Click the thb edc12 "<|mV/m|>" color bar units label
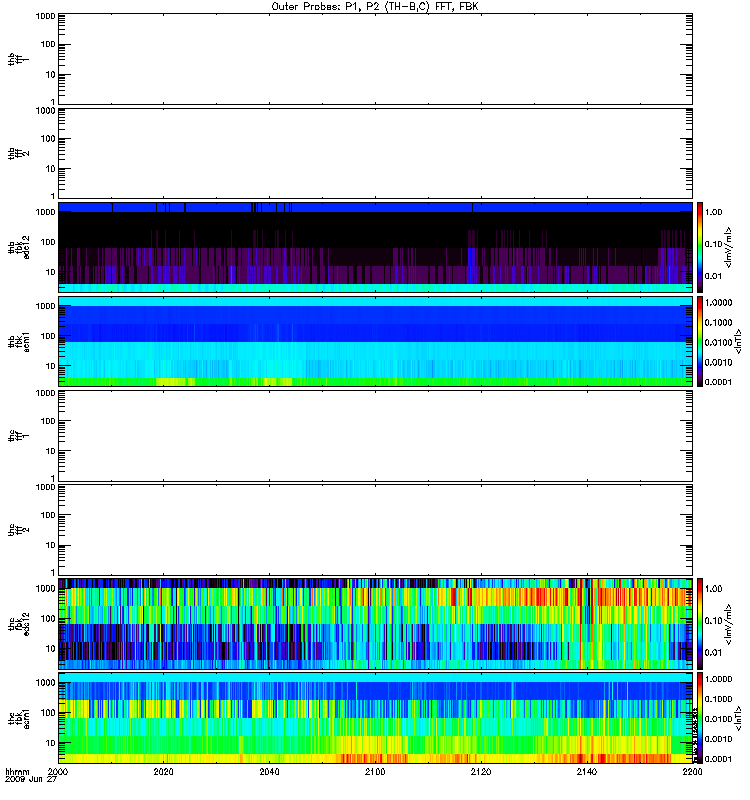Screen dimensions: 750x800 (x=728, y=247)
